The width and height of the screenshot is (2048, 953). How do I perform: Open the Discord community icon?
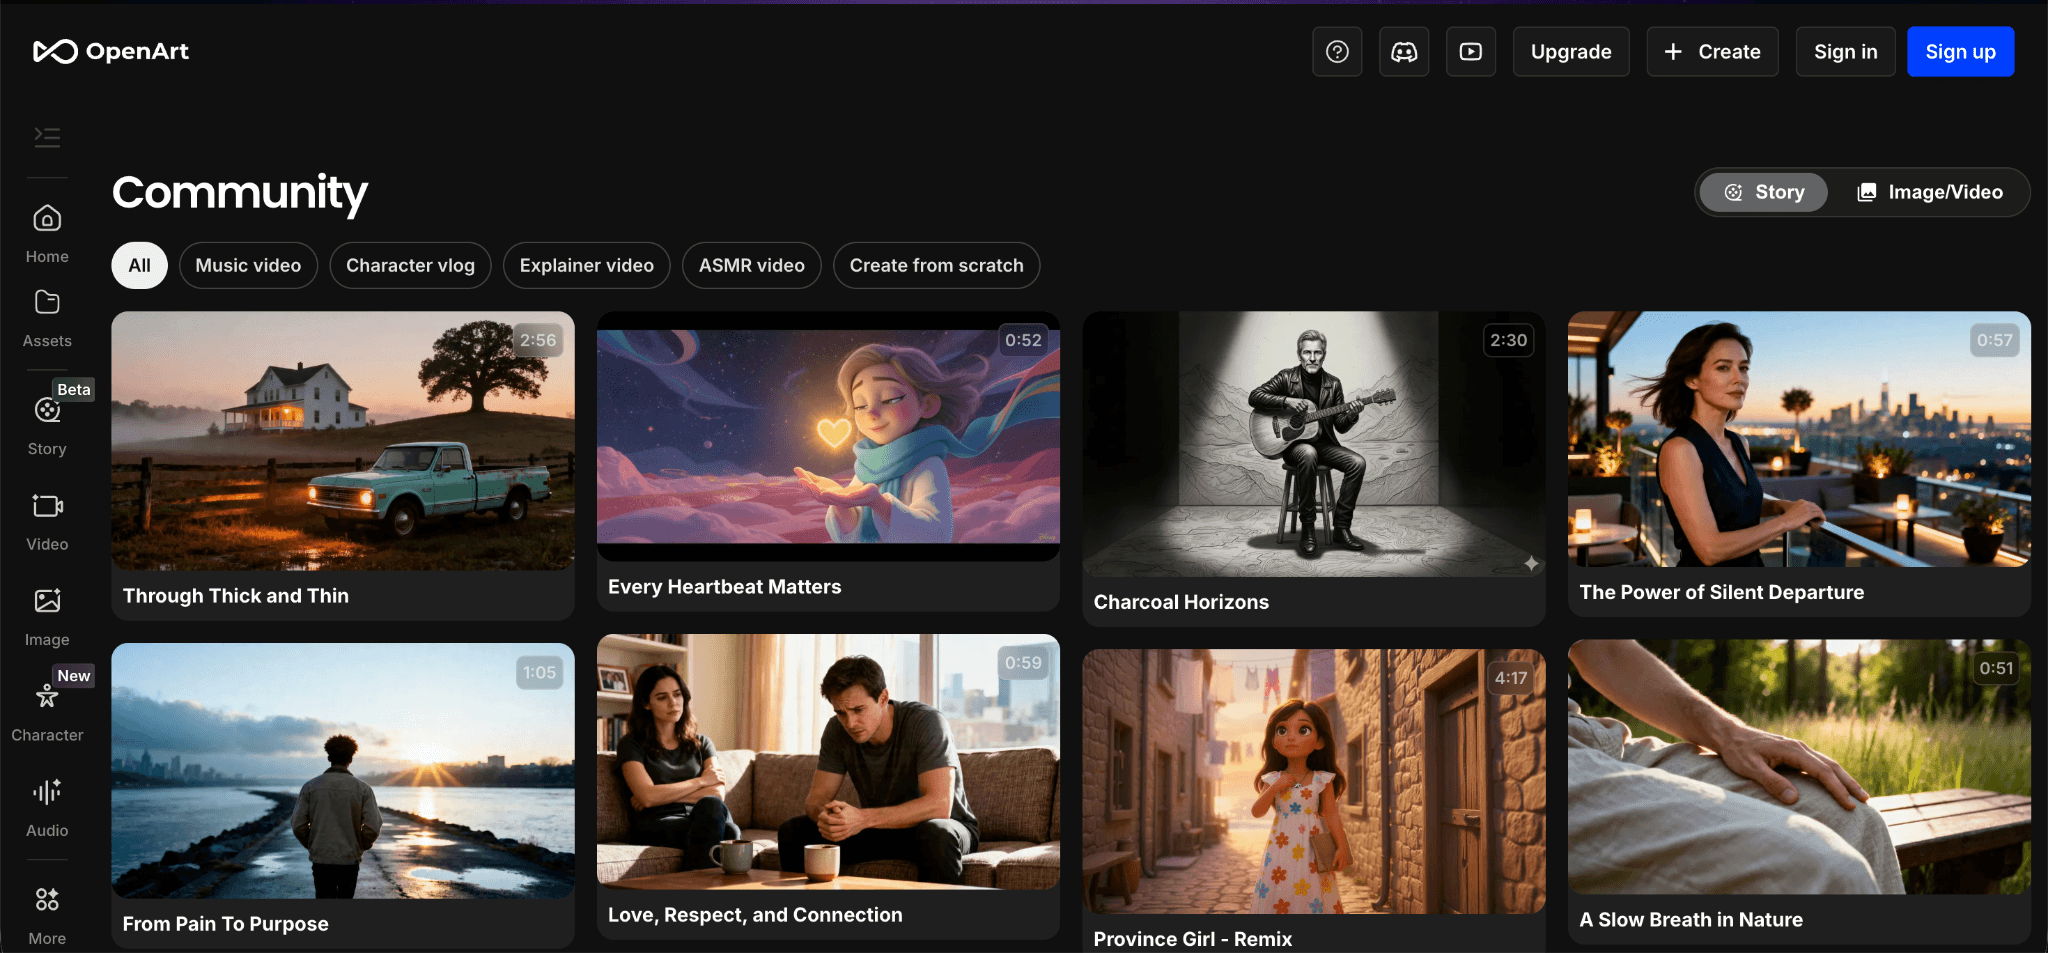tap(1404, 52)
